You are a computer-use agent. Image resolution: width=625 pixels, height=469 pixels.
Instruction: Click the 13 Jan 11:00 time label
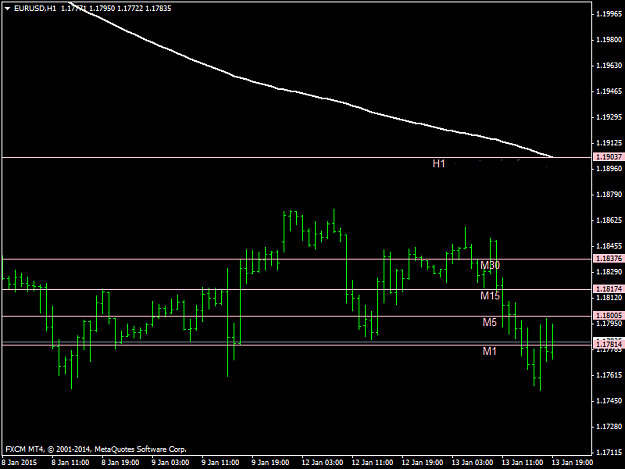[x=522, y=463]
